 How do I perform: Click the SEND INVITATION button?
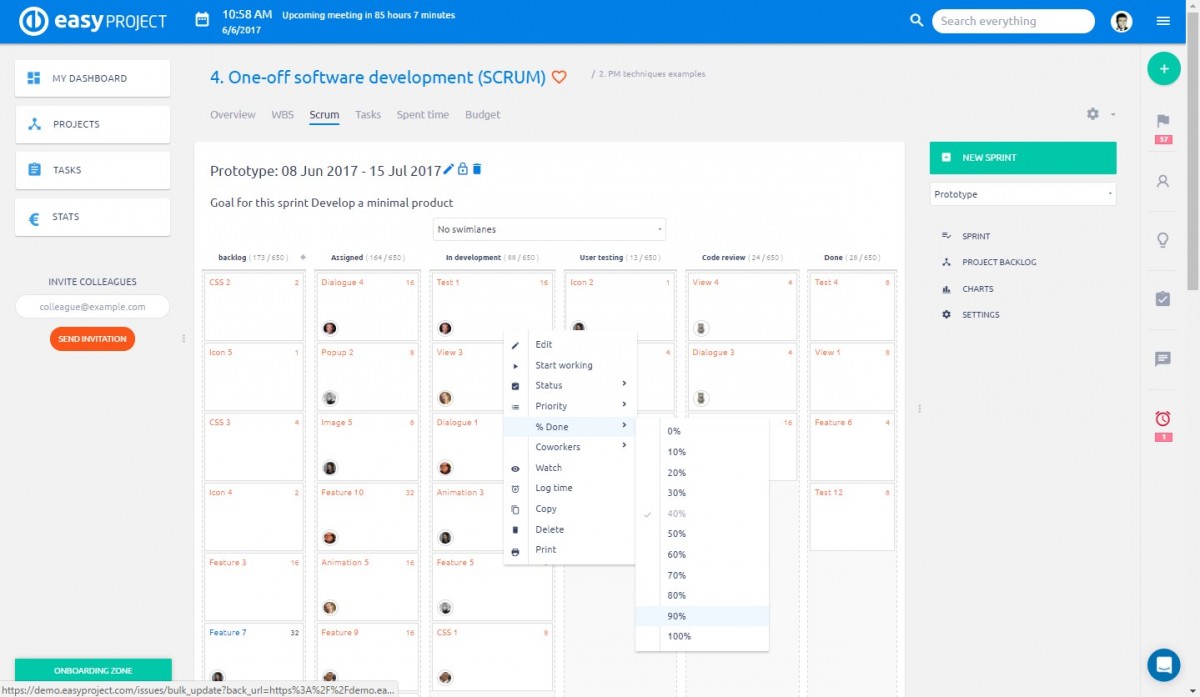(x=92, y=339)
